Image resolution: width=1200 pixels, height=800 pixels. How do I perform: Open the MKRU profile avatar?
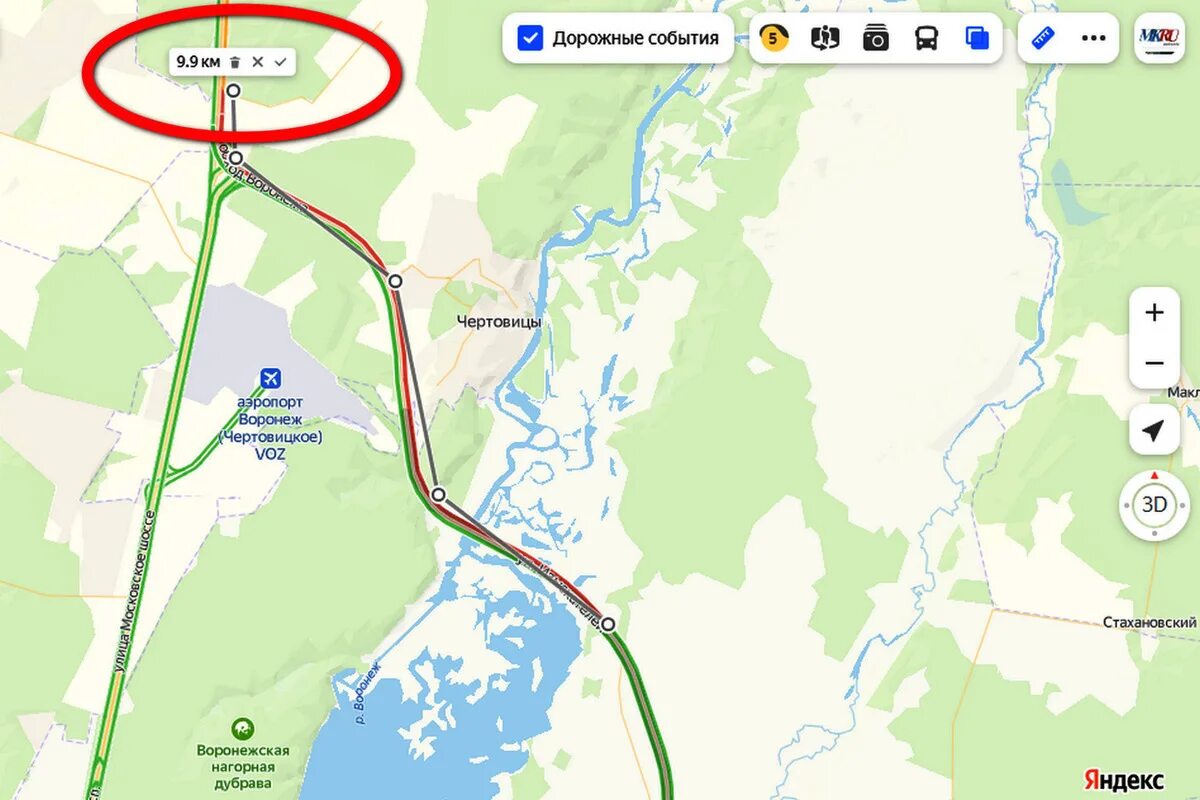tap(1159, 38)
